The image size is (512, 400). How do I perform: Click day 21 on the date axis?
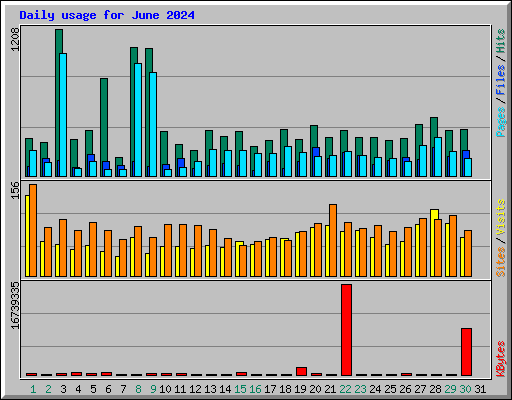(x=330, y=389)
